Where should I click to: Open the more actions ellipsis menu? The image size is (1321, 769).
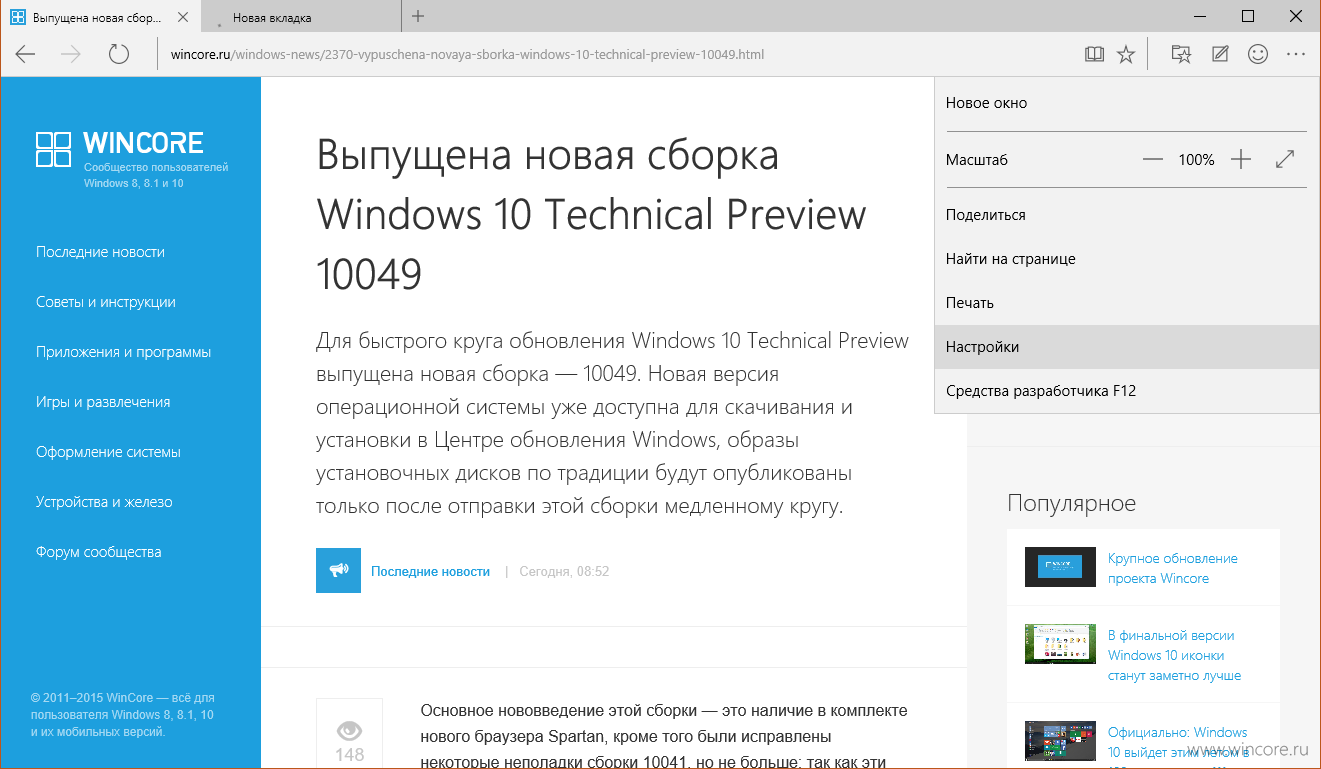click(x=1296, y=54)
